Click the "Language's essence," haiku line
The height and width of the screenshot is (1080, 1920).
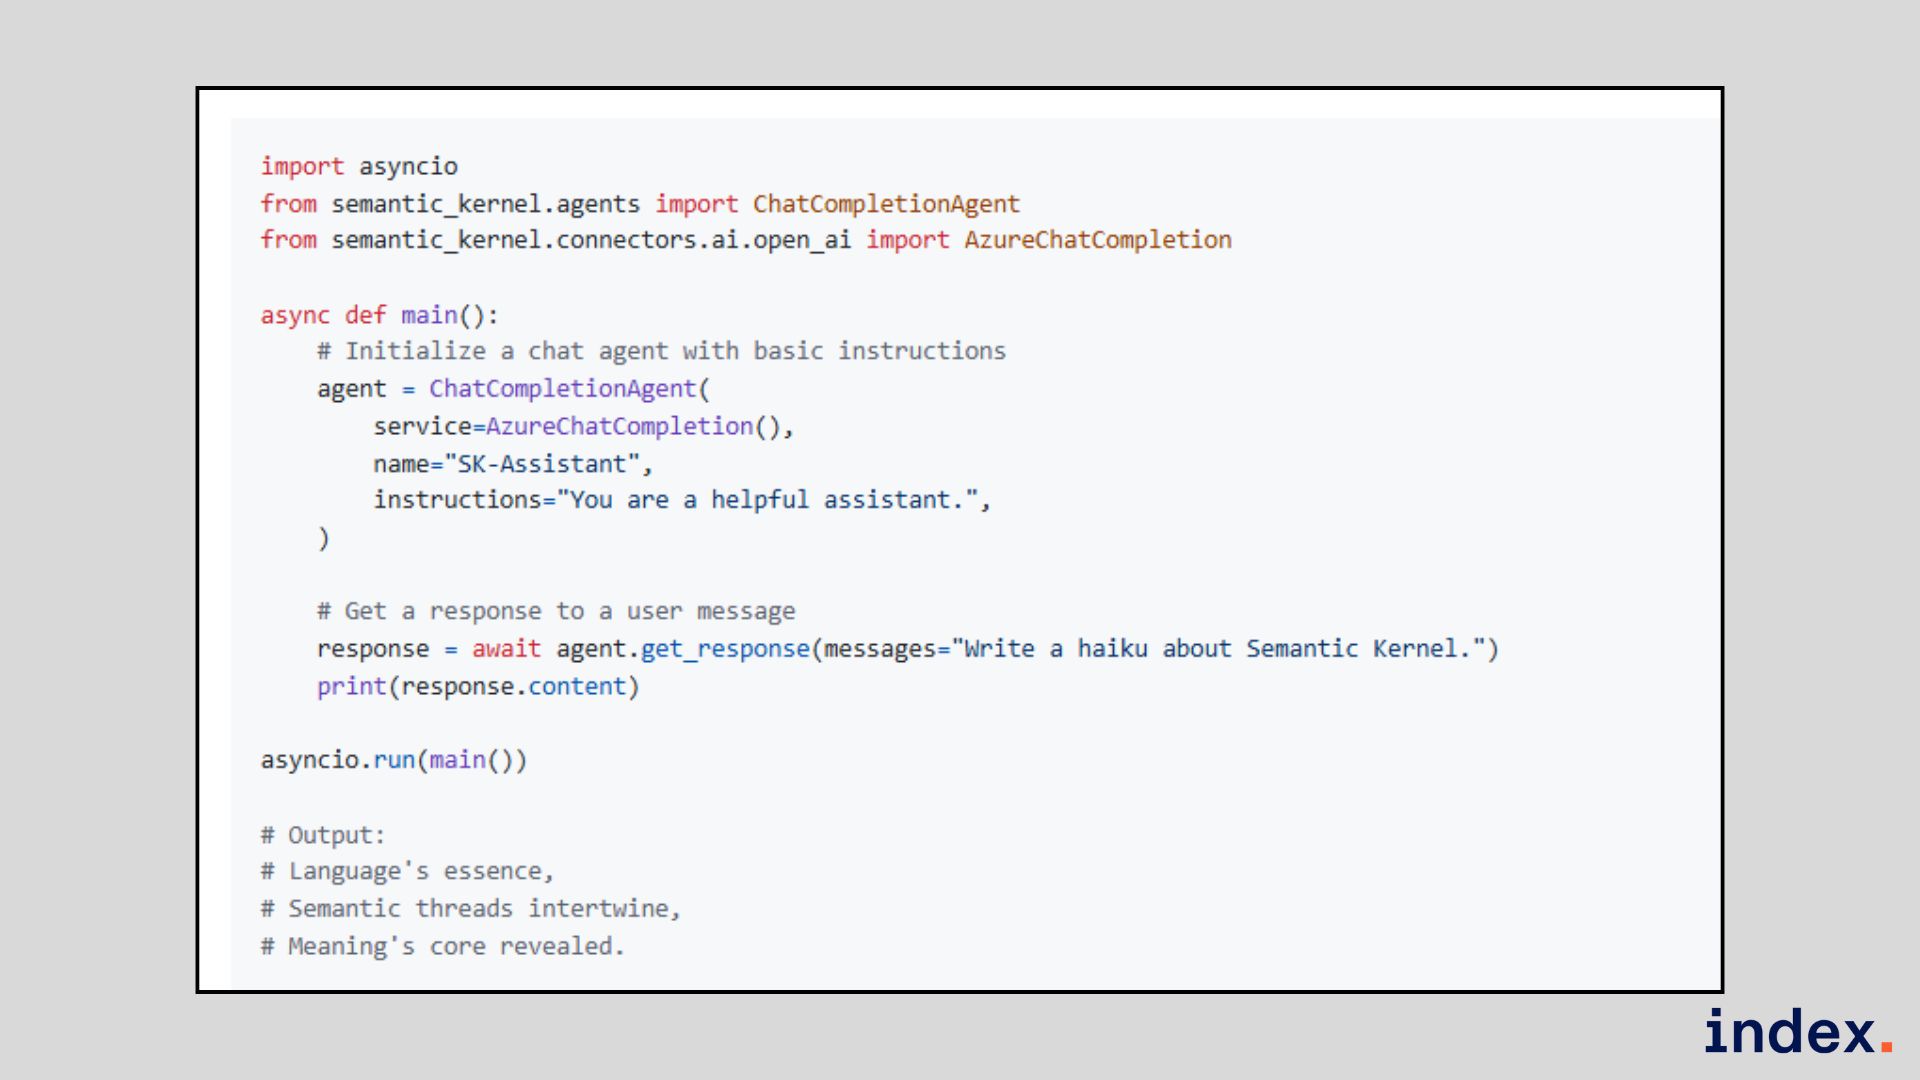pos(407,872)
